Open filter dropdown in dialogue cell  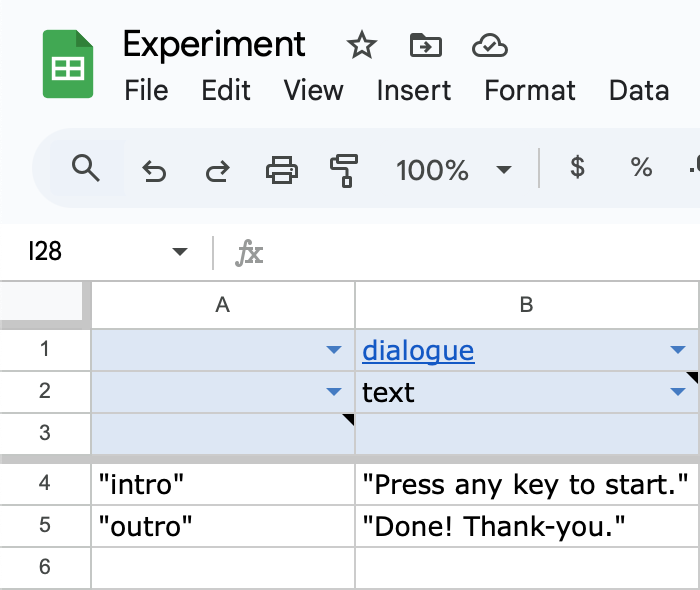tap(678, 349)
